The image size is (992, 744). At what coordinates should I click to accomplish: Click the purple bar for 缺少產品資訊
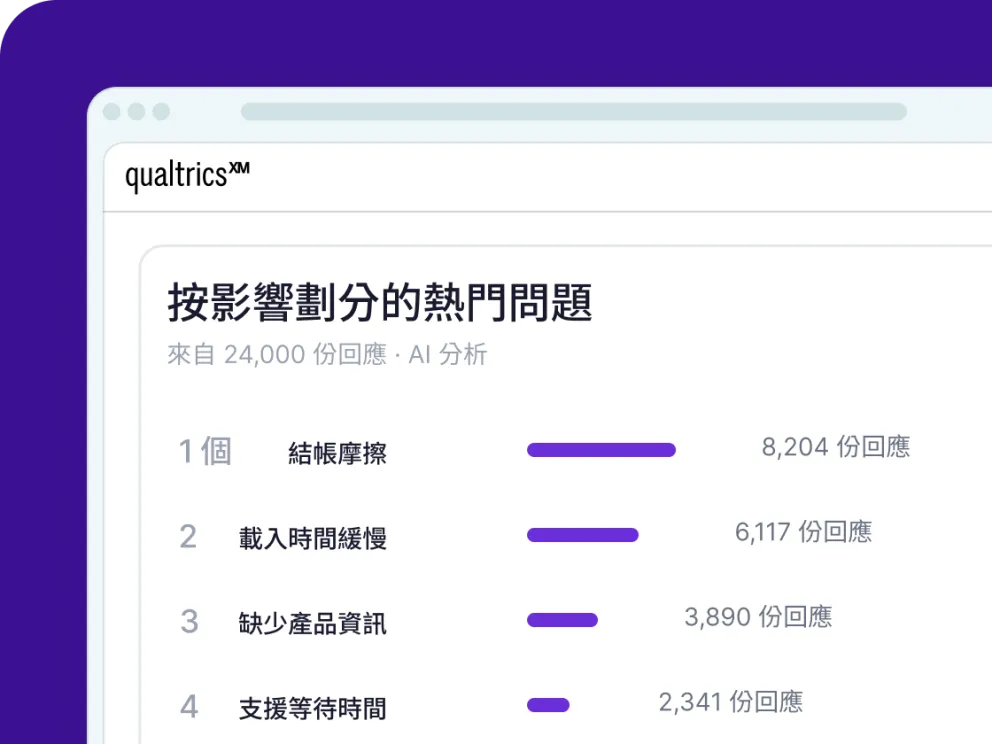[x=562, y=620]
